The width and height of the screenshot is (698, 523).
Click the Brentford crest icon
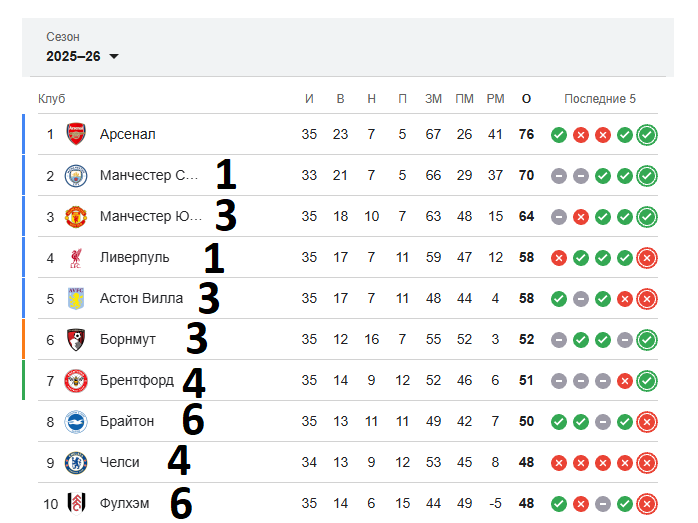point(76,381)
